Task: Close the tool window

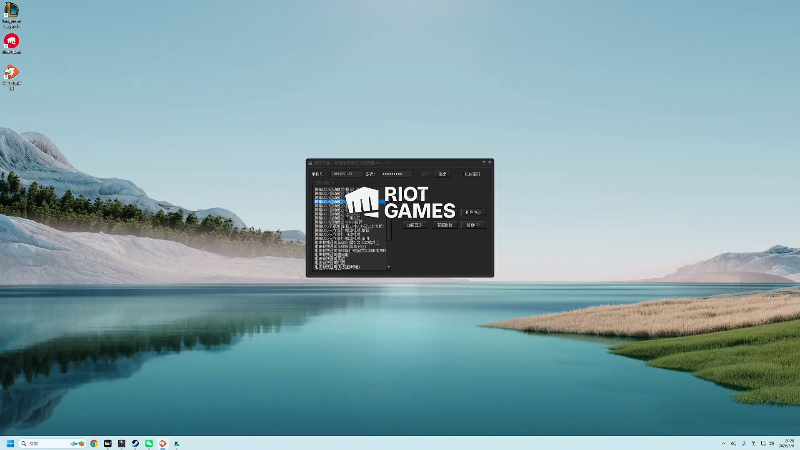Action: point(490,163)
